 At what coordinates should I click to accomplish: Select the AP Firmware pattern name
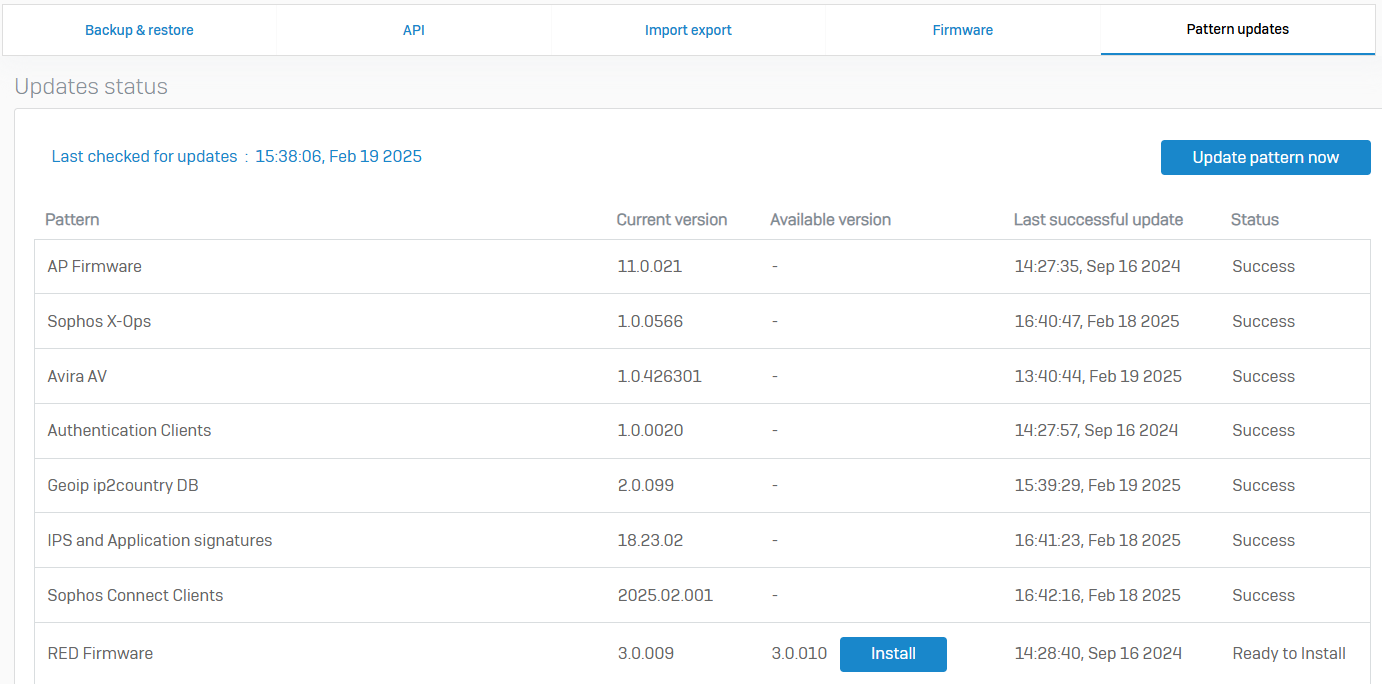[95, 266]
